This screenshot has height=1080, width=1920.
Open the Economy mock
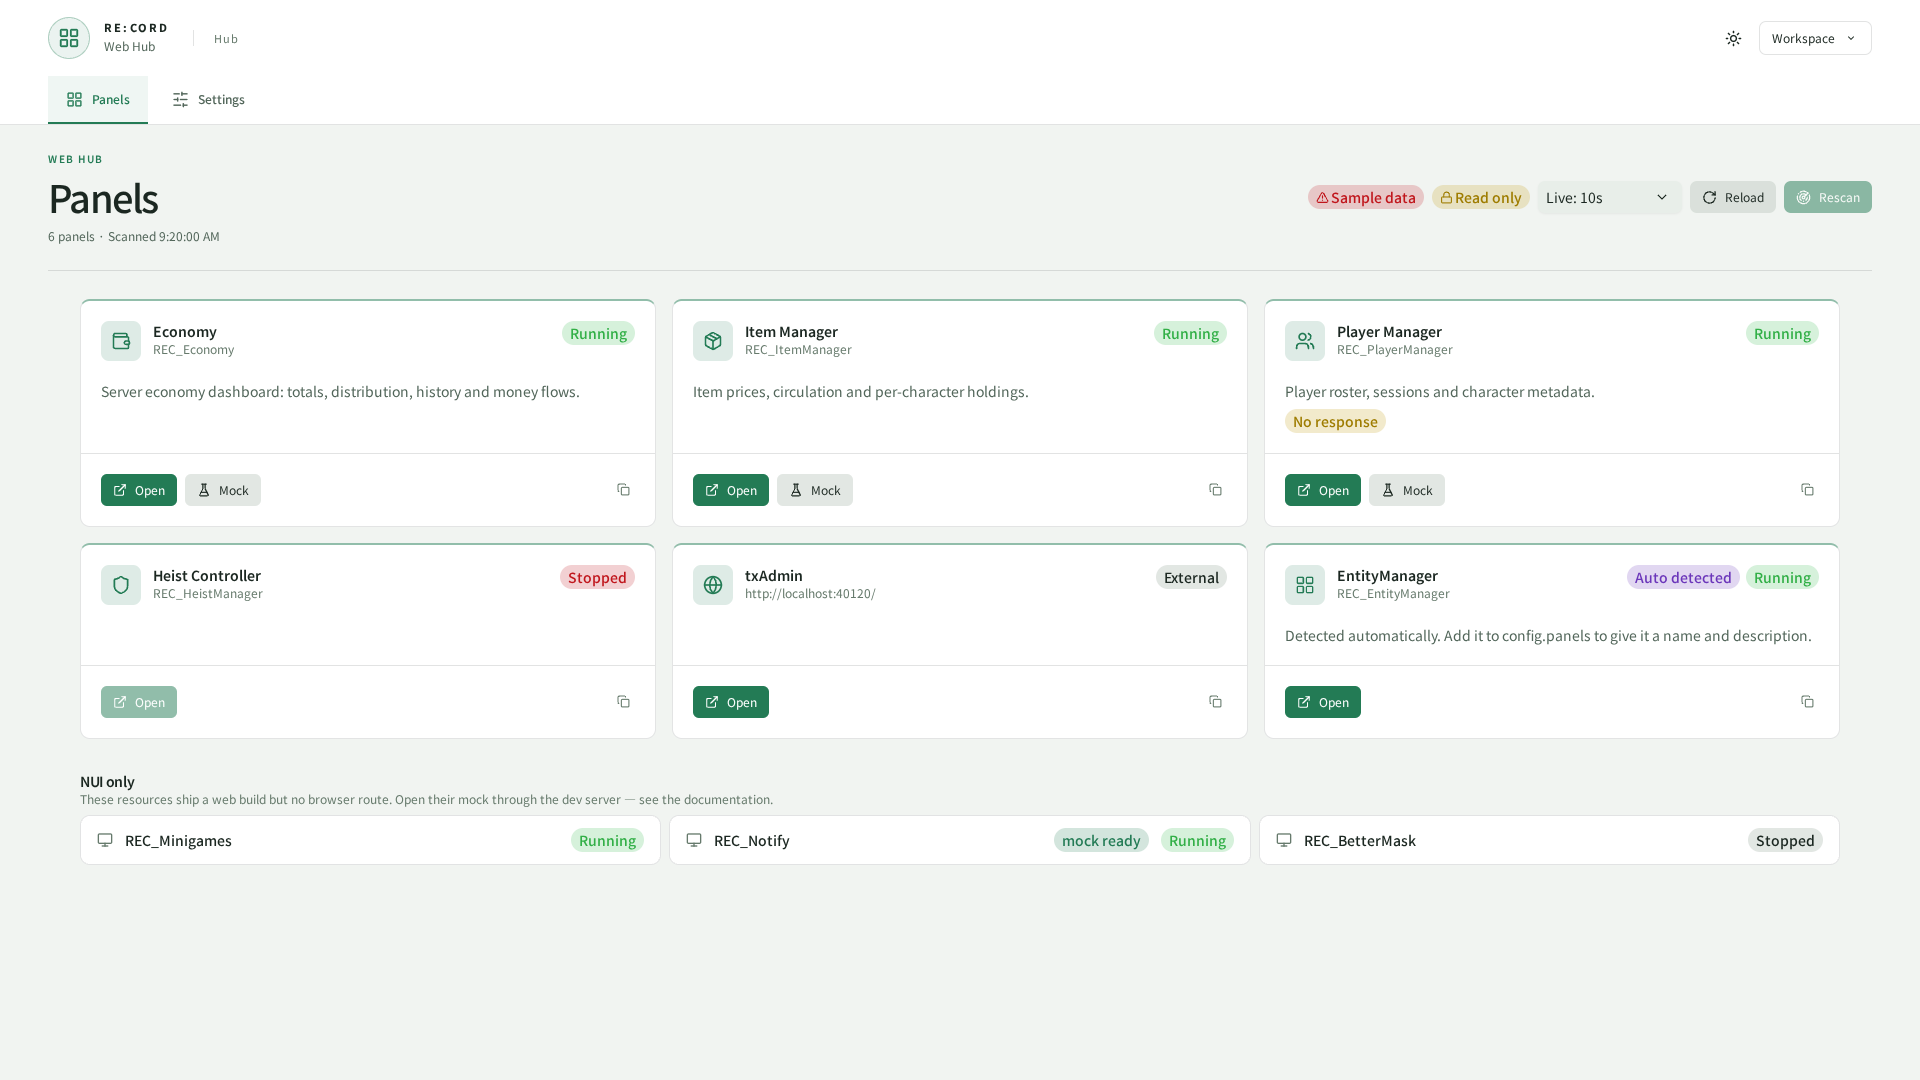click(x=223, y=490)
